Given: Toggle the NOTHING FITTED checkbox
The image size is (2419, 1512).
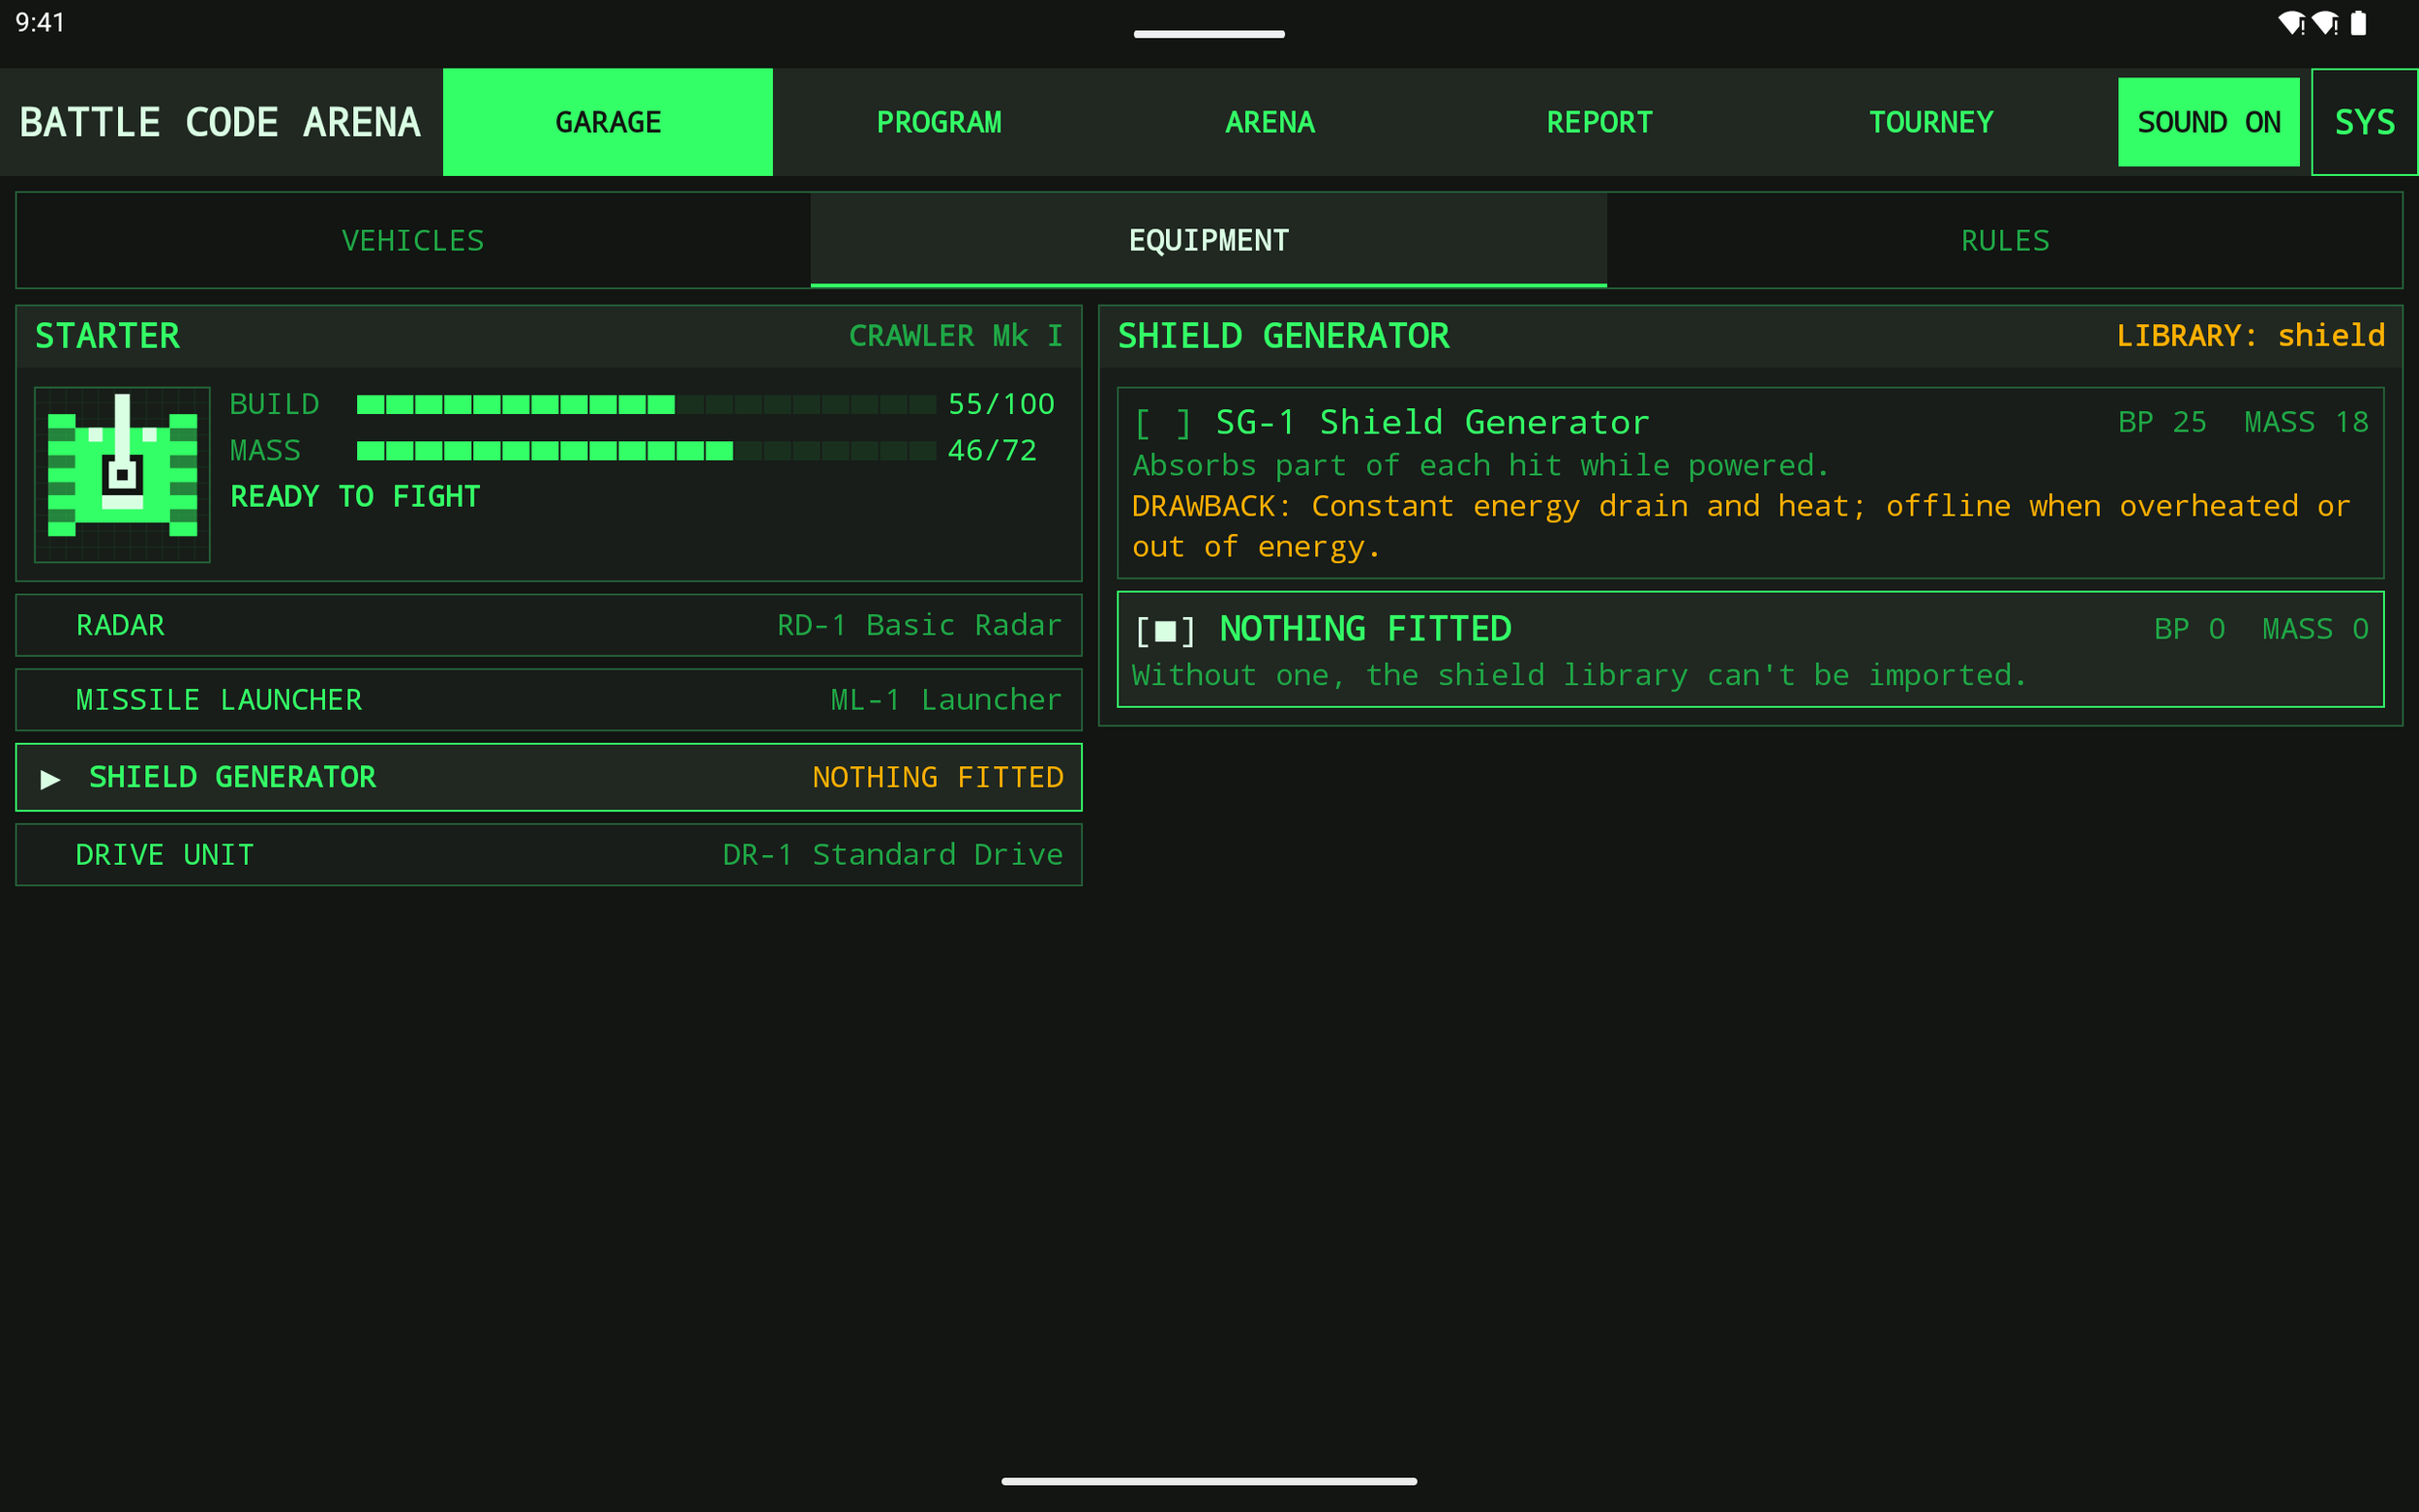Looking at the screenshot, I should point(1165,630).
